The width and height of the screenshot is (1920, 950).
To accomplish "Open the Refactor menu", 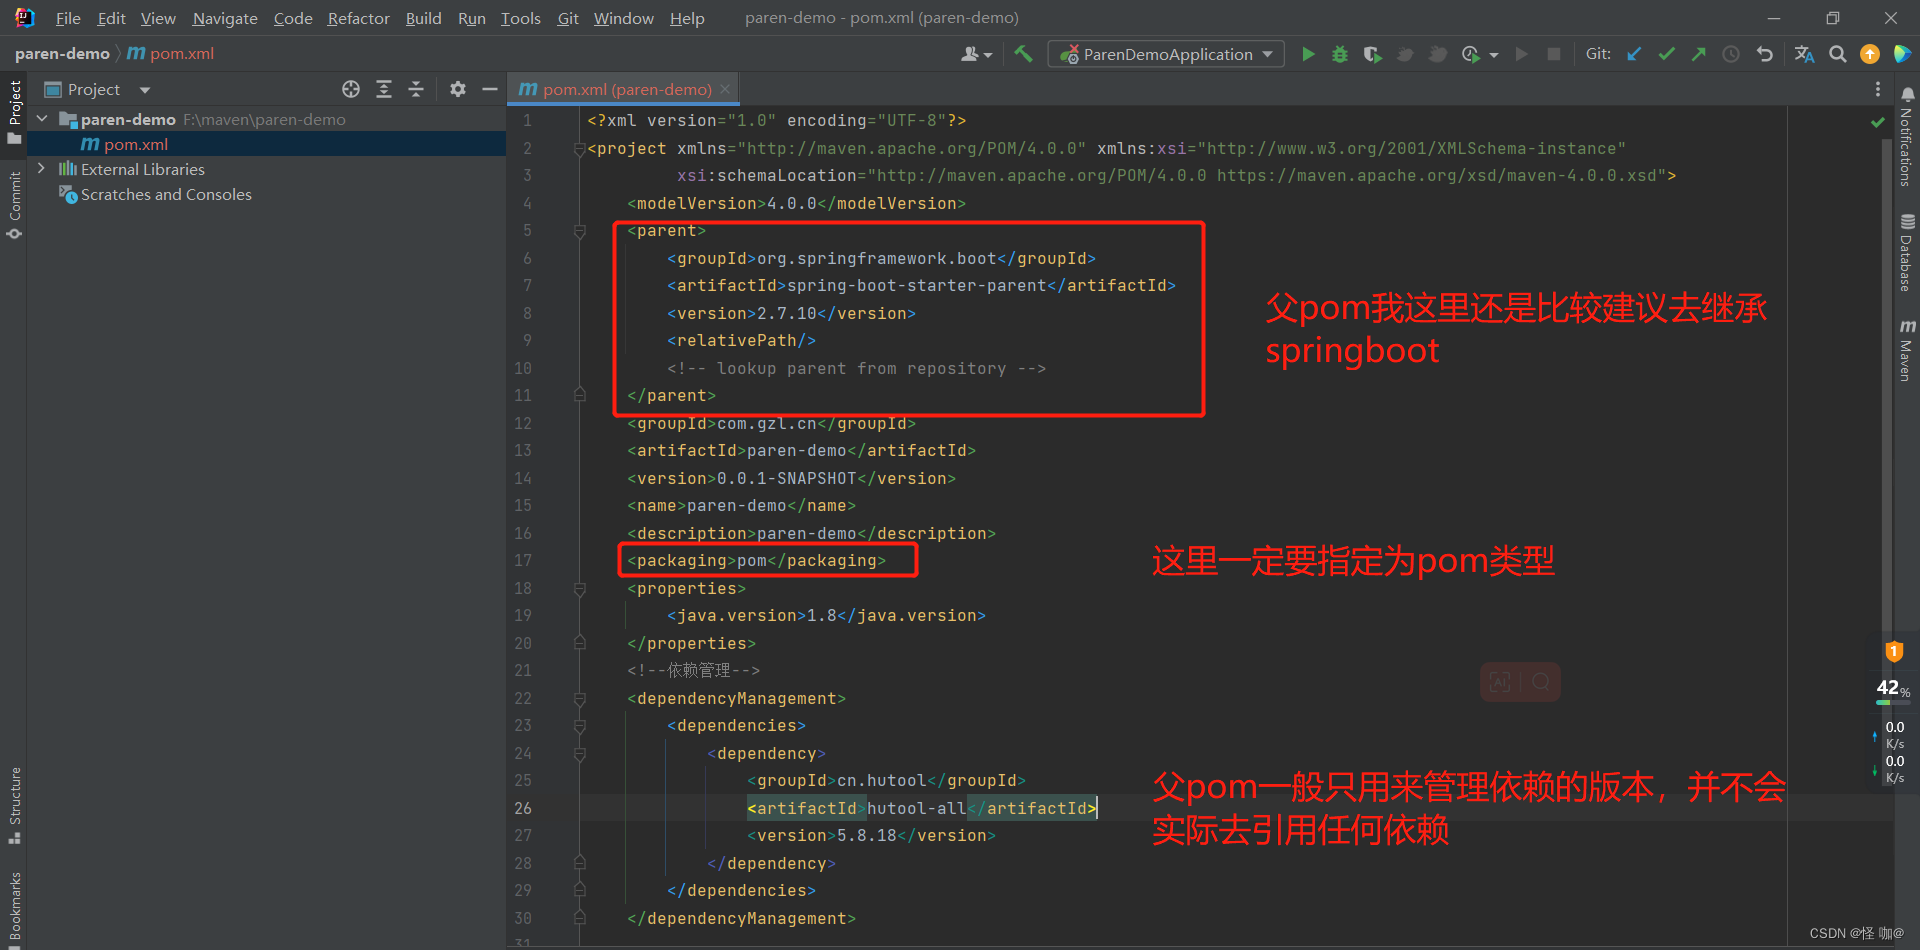I will click(x=358, y=18).
